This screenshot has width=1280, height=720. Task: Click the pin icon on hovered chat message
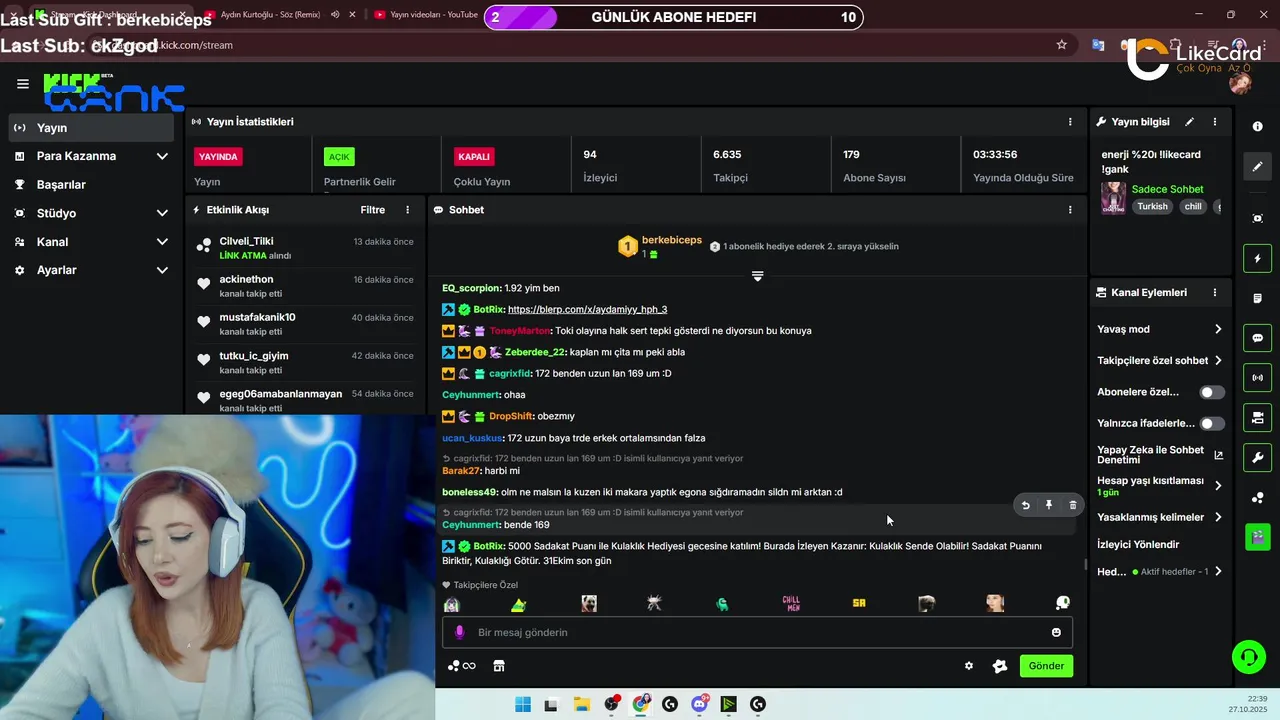[1049, 505]
